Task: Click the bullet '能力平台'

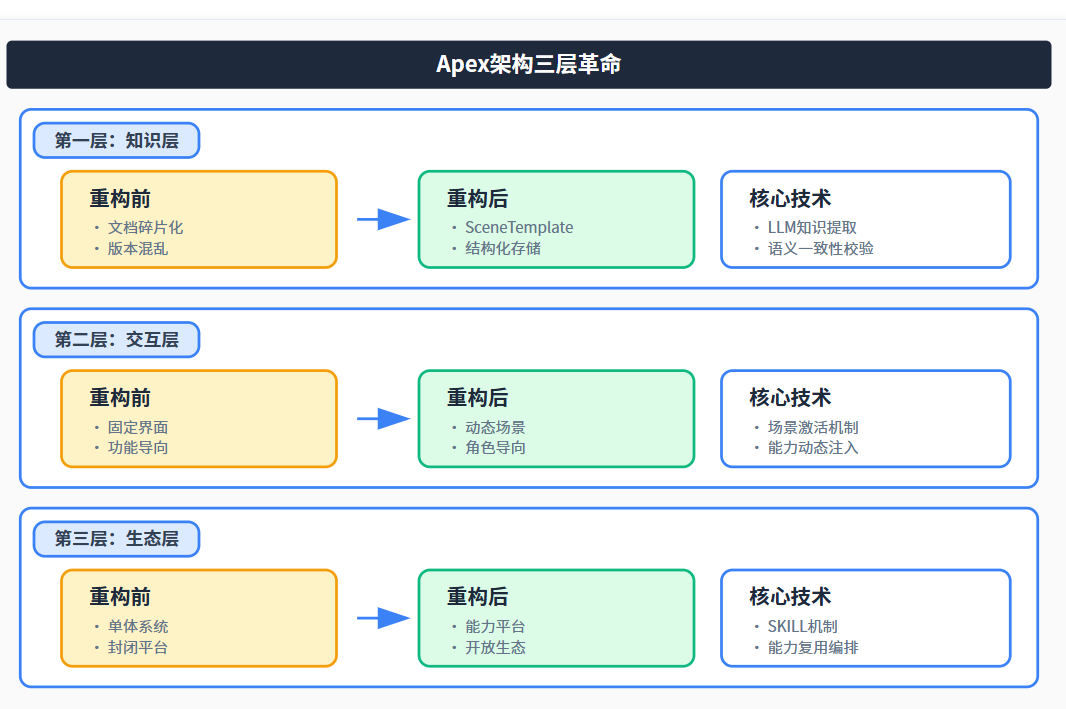Action: [x=495, y=627]
